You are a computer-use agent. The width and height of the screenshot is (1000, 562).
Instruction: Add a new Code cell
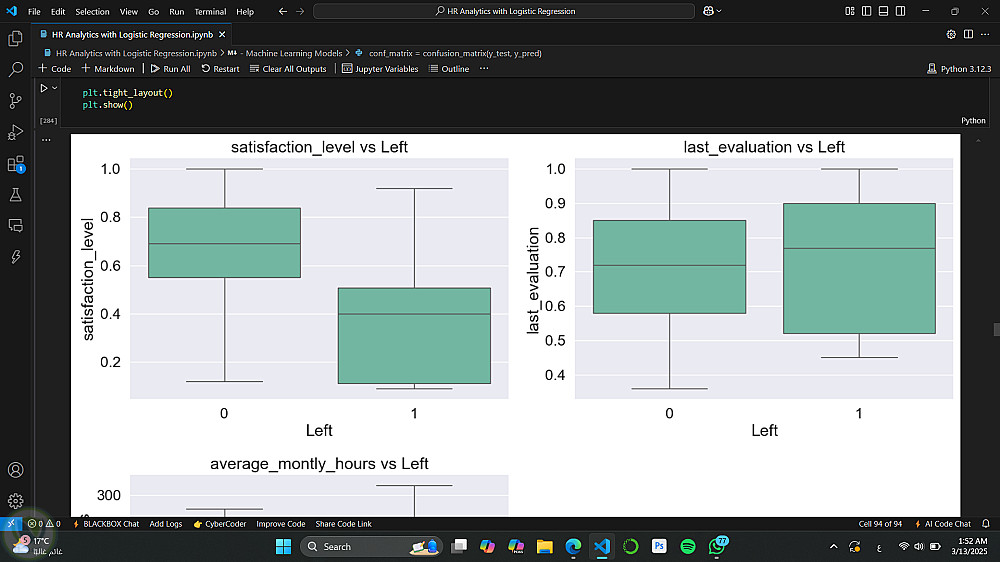55,68
